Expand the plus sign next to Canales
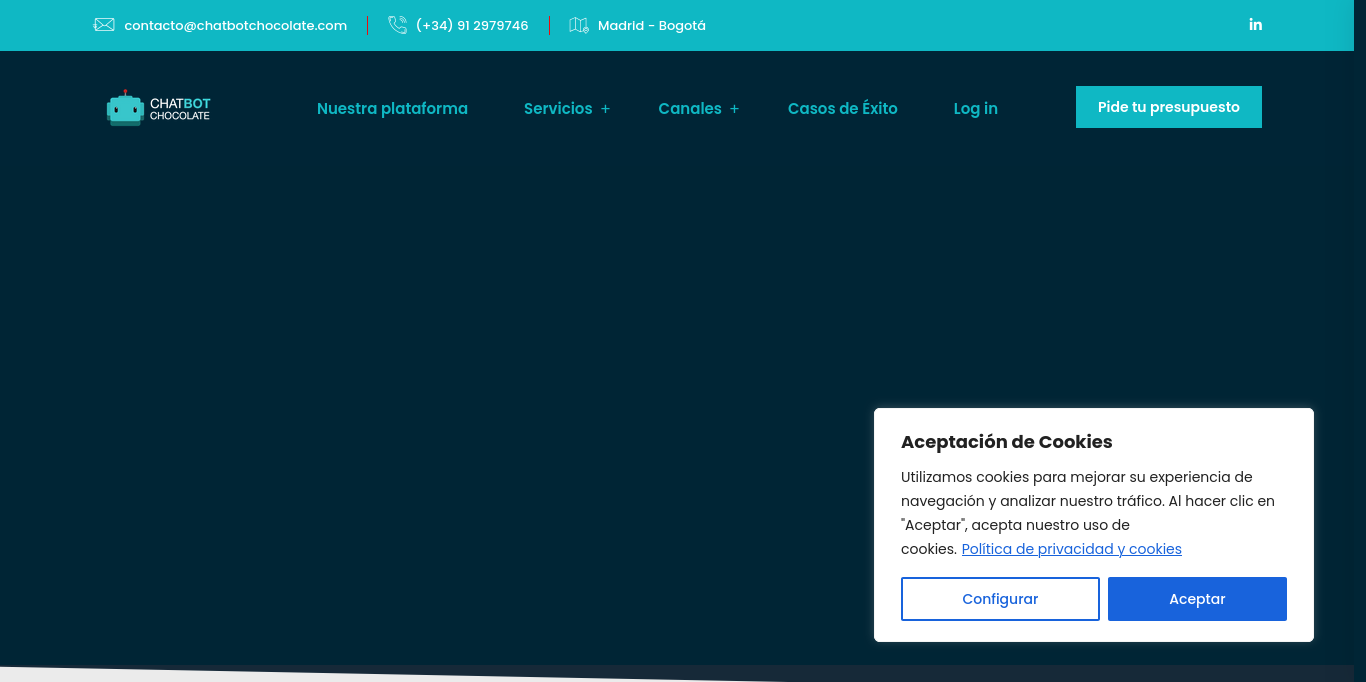The image size is (1366, 682). pos(734,109)
